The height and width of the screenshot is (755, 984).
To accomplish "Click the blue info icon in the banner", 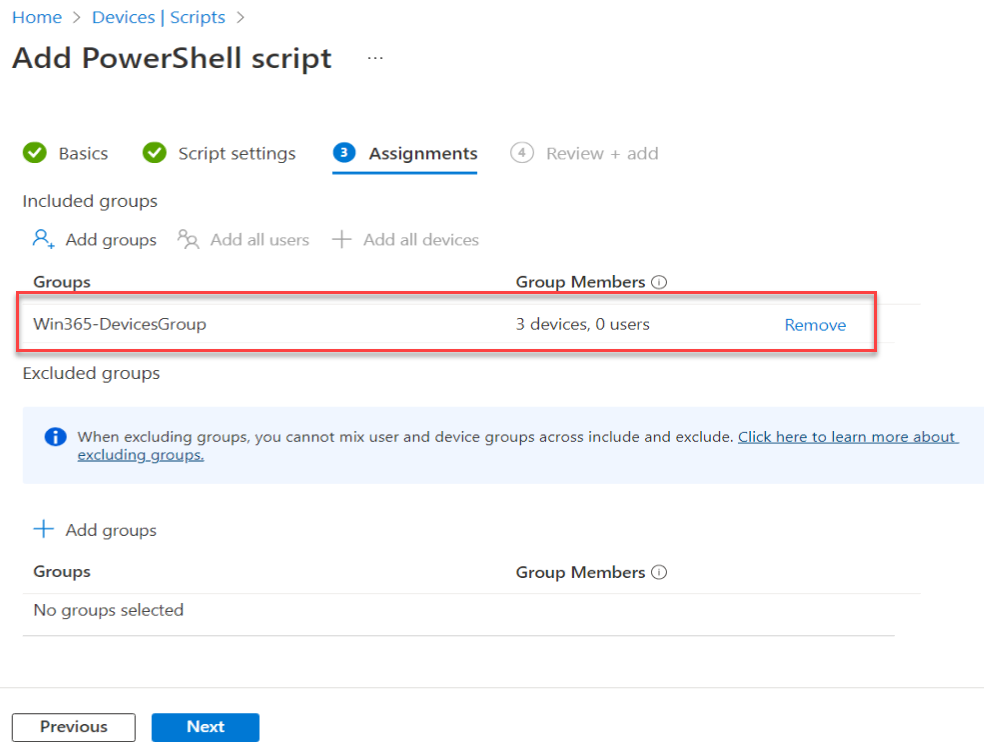I will click(55, 437).
